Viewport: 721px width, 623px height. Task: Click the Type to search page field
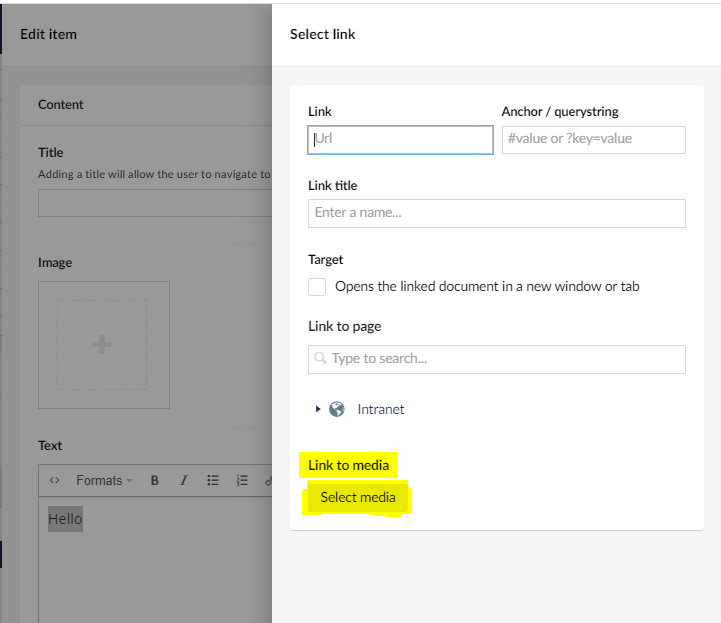[505, 358]
